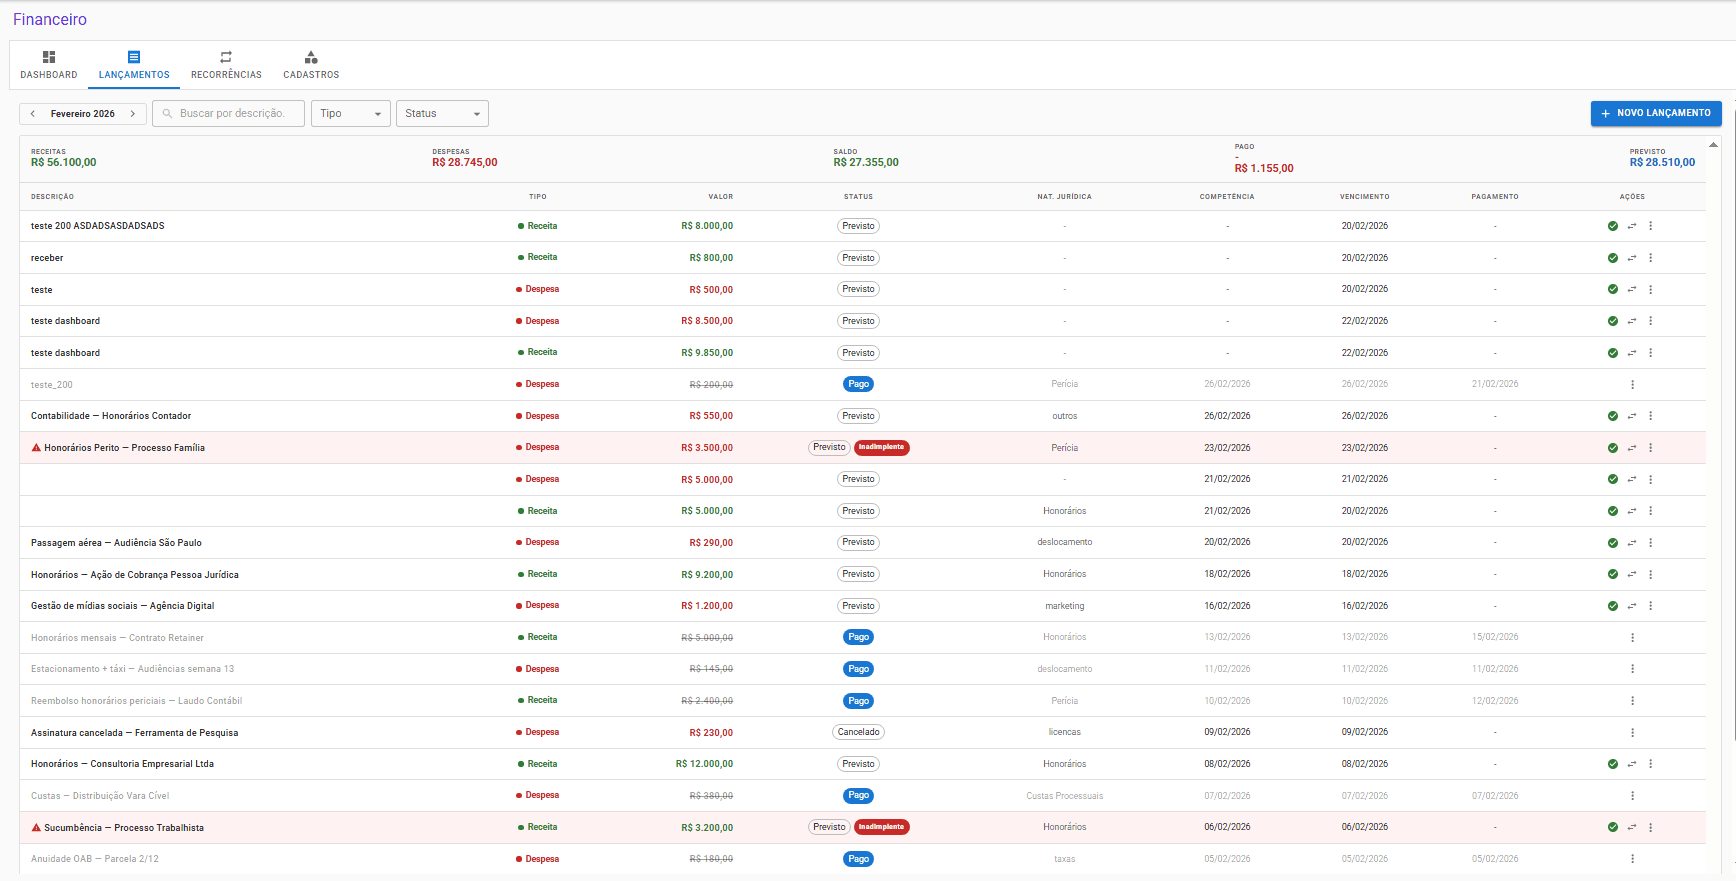Click the Previsto total 'R$ 28.510,00'

click(1662, 163)
